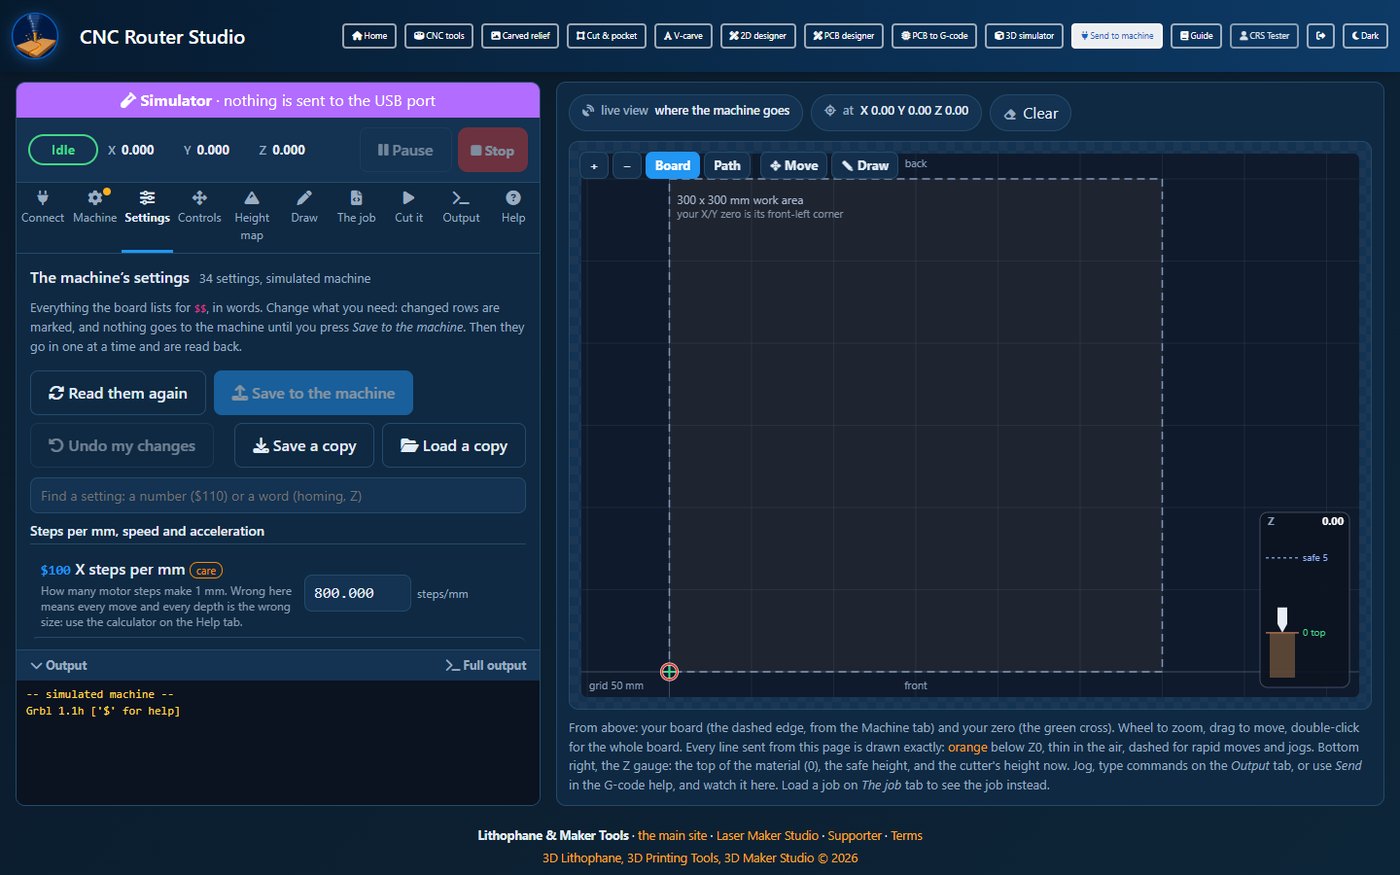Viewport: 1400px width, 875px height.
Task: Switch the live view to Path mode
Action: [727, 166]
